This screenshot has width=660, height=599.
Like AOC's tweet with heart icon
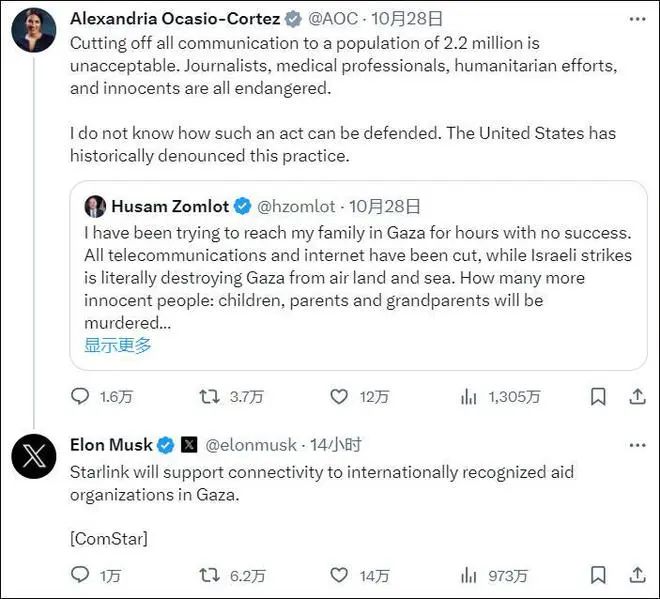coord(339,397)
